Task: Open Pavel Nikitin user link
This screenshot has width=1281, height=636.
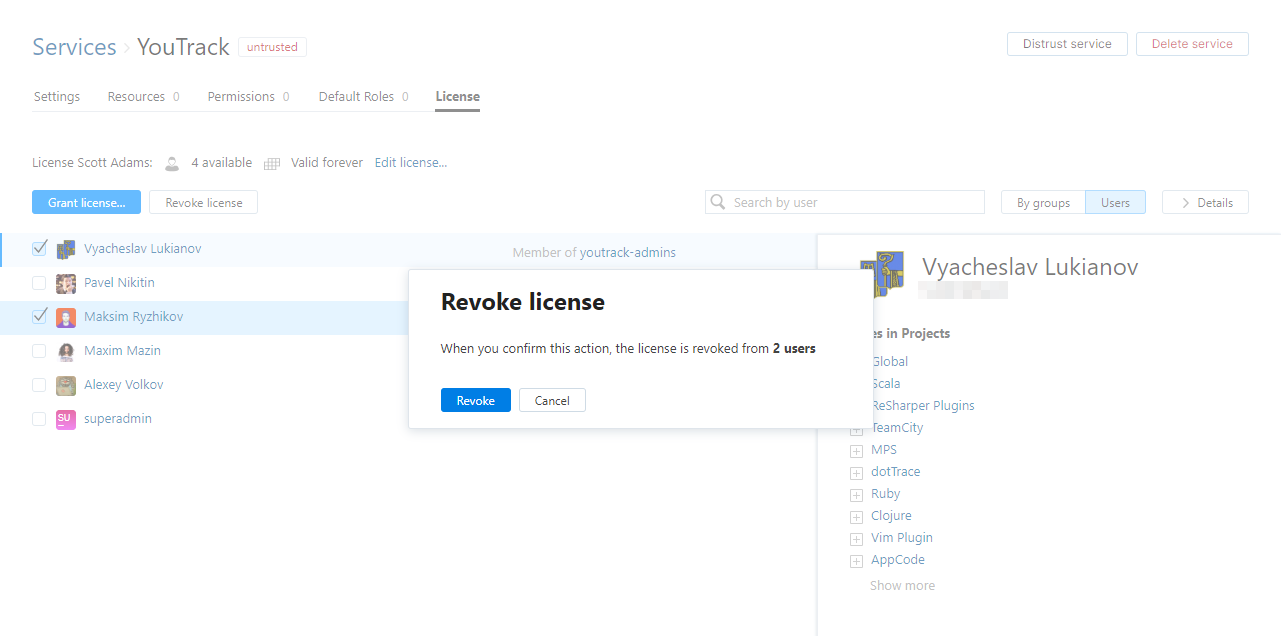Action: (119, 283)
